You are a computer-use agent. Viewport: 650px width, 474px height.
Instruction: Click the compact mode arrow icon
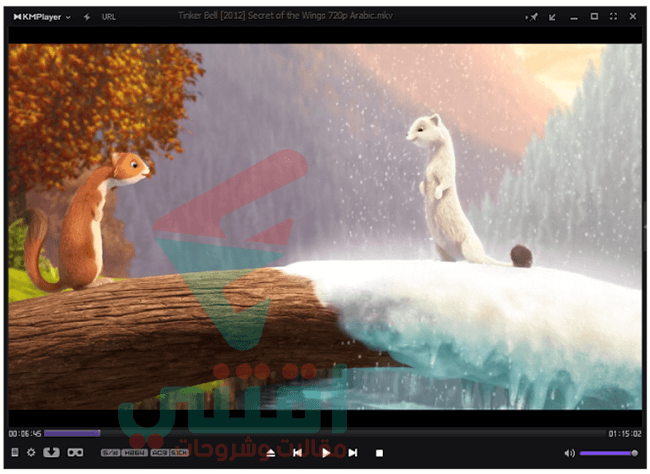click(552, 17)
